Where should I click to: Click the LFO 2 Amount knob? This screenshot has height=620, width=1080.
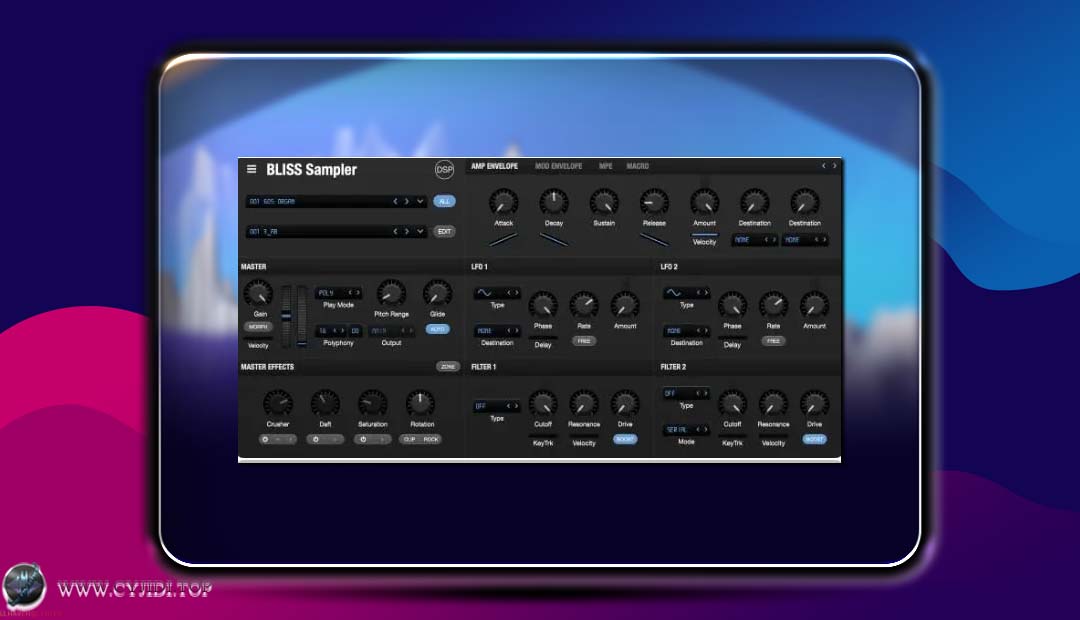[814, 305]
